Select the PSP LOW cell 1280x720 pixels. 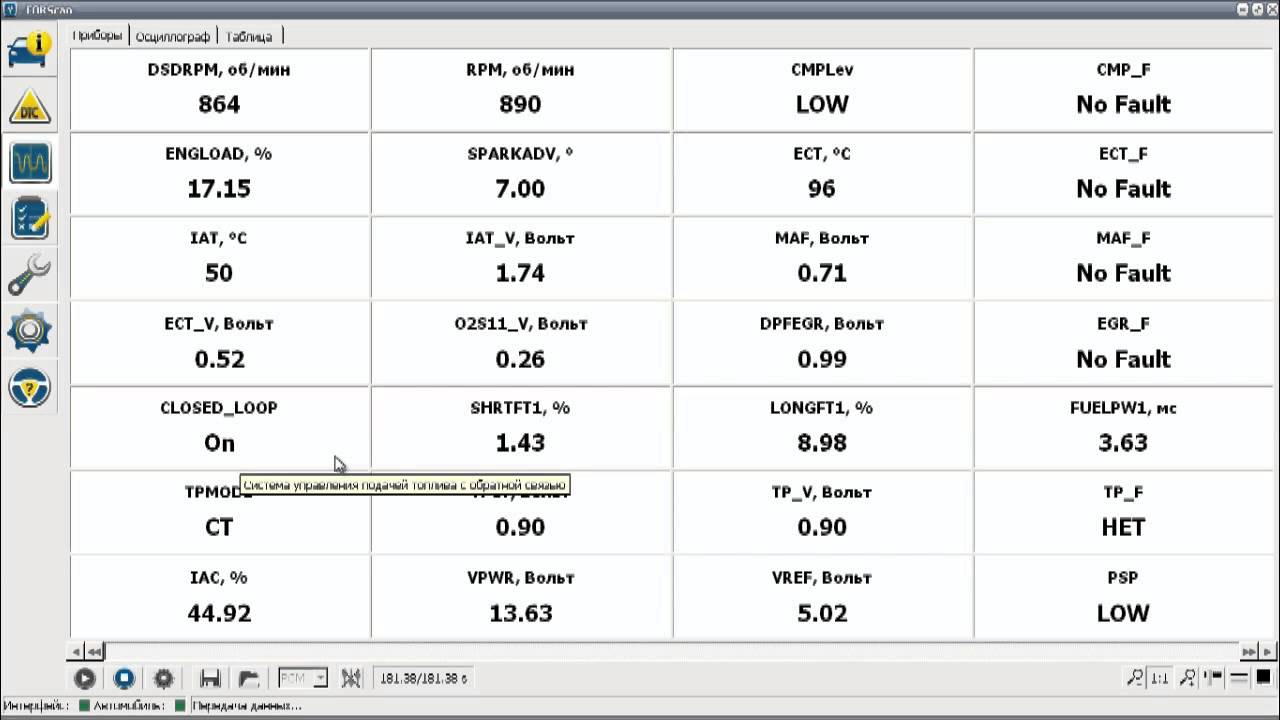tap(1123, 597)
